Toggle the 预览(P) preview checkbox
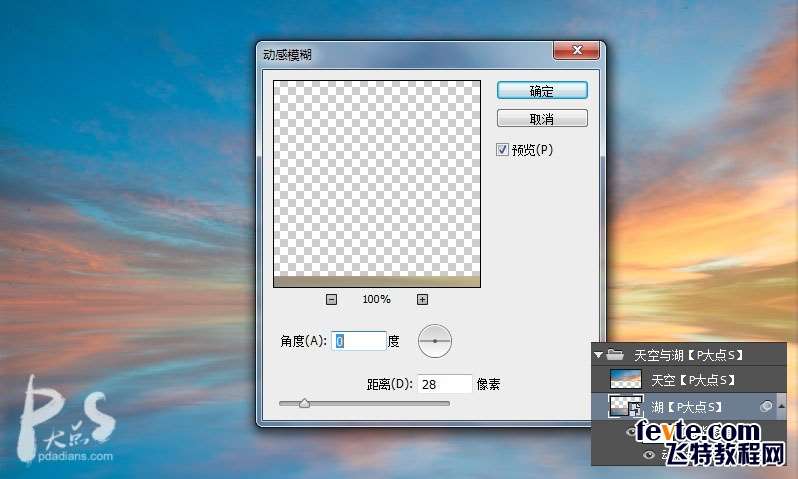Screen dimensions: 798x479 (502, 150)
